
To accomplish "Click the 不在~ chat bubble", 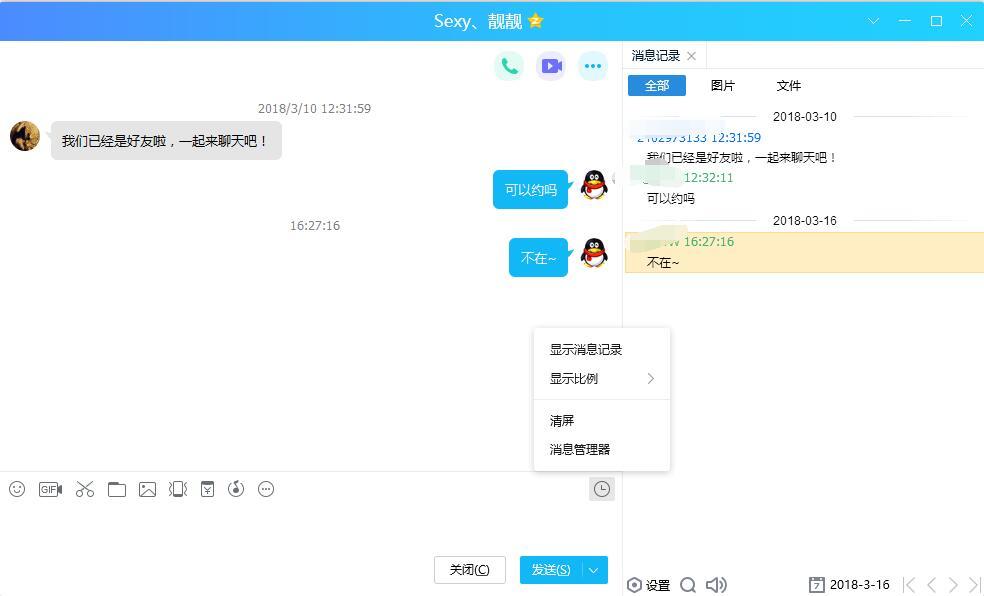I will pyautogui.click(x=538, y=257).
